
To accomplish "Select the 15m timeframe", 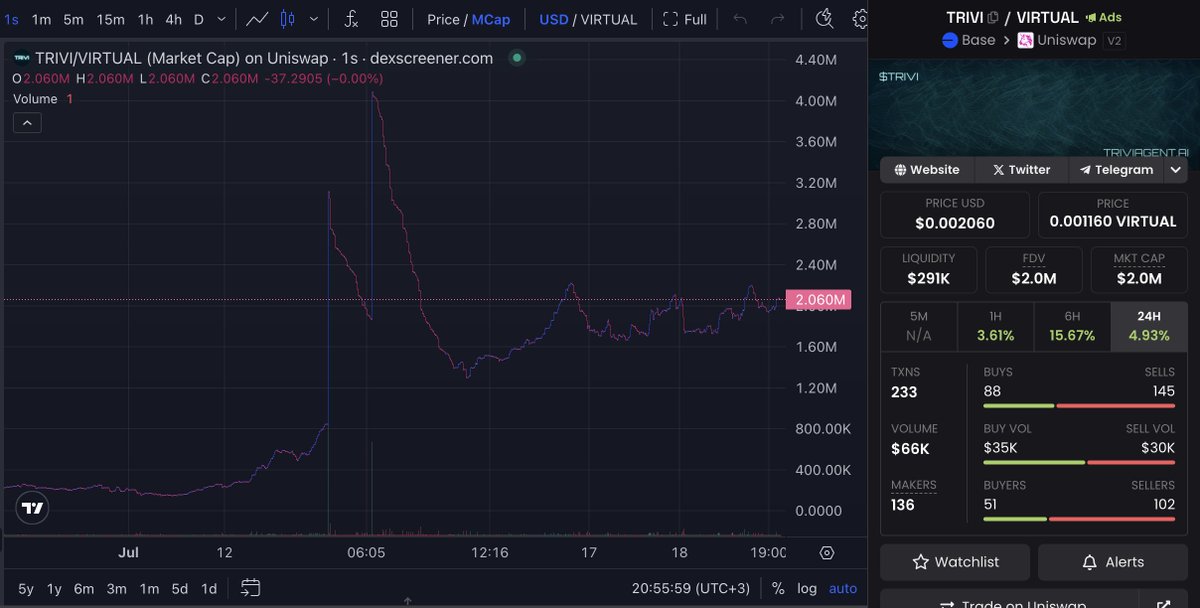I will 111,19.
